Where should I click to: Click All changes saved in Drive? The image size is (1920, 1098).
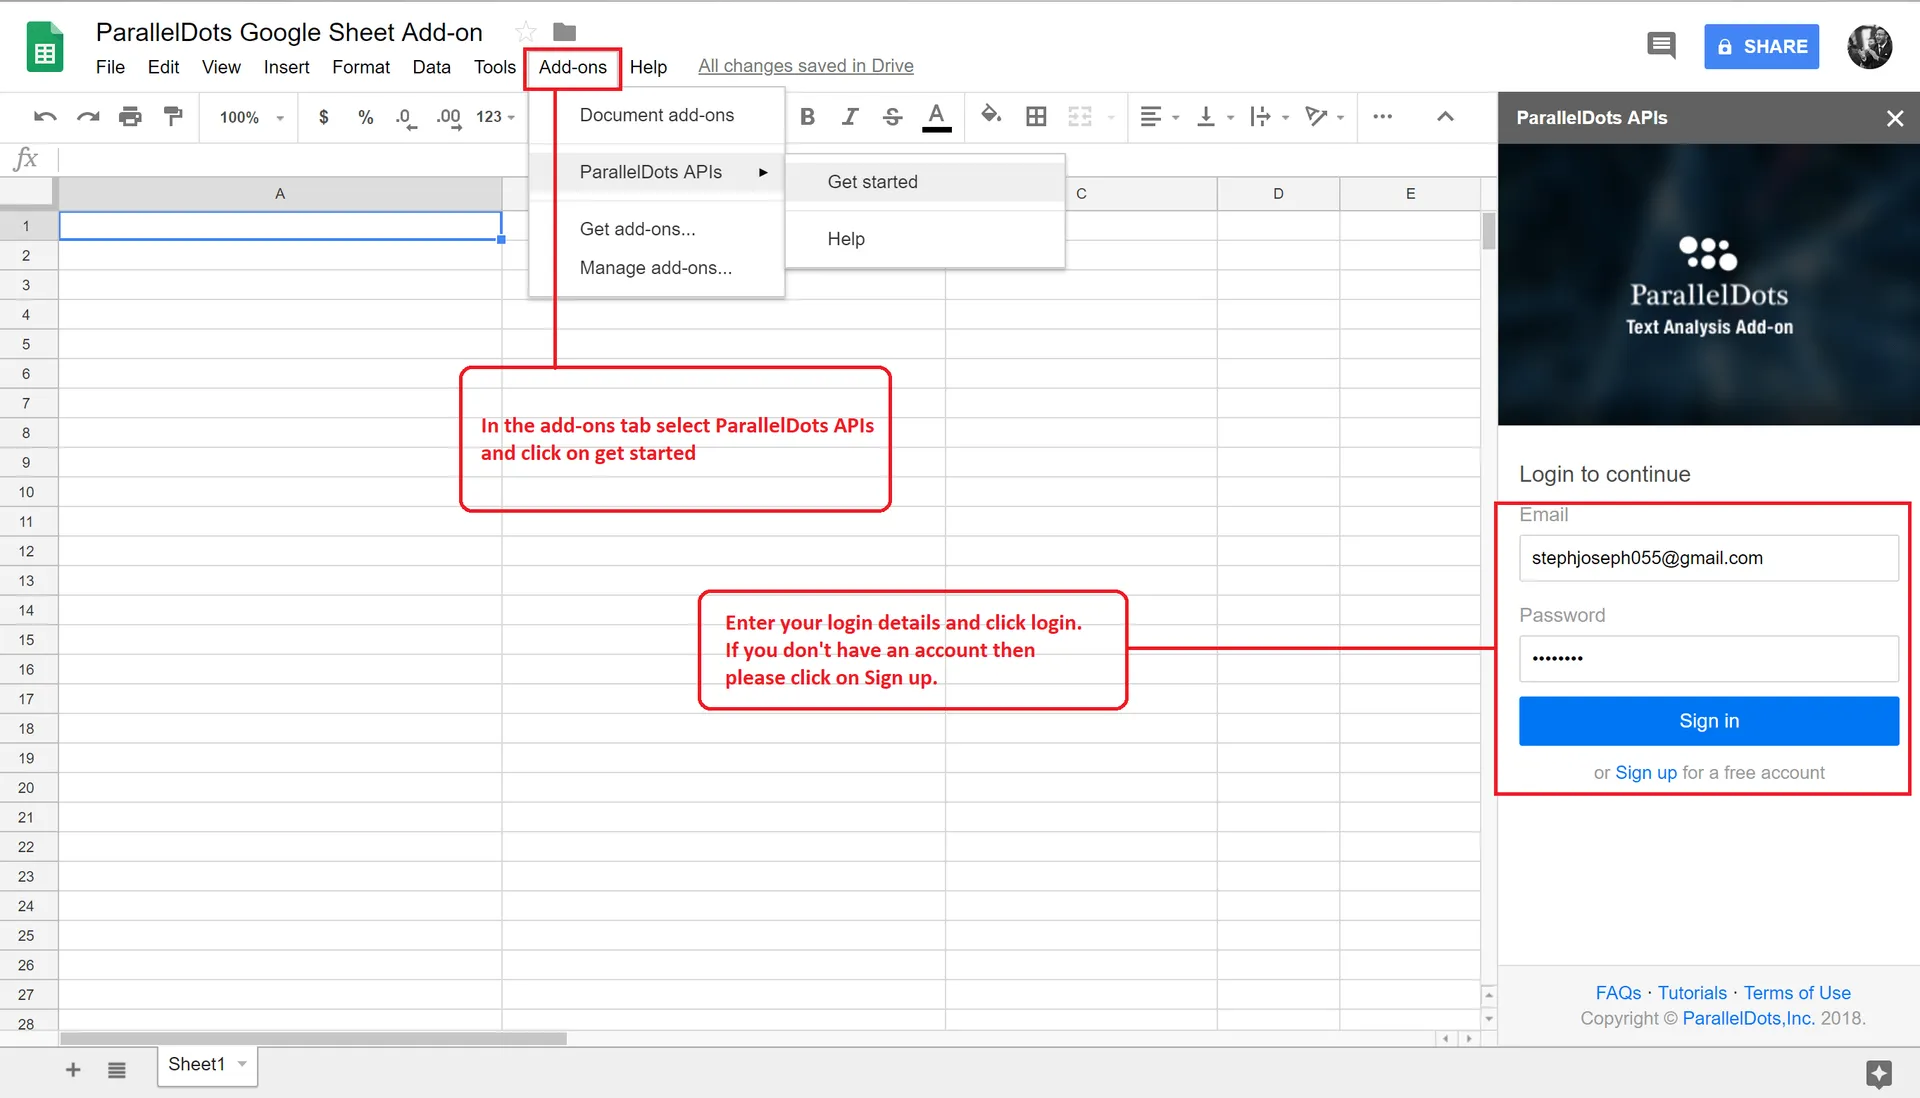click(x=805, y=66)
